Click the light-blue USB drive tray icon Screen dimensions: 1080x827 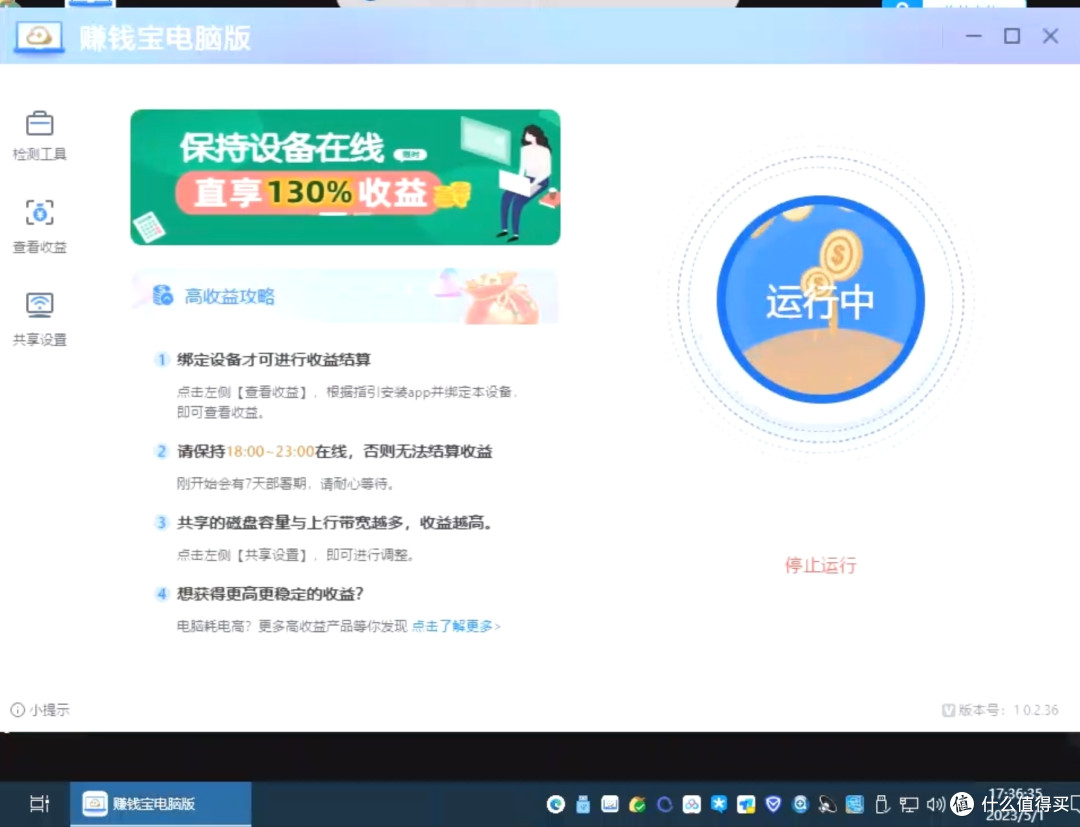[583, 804]
